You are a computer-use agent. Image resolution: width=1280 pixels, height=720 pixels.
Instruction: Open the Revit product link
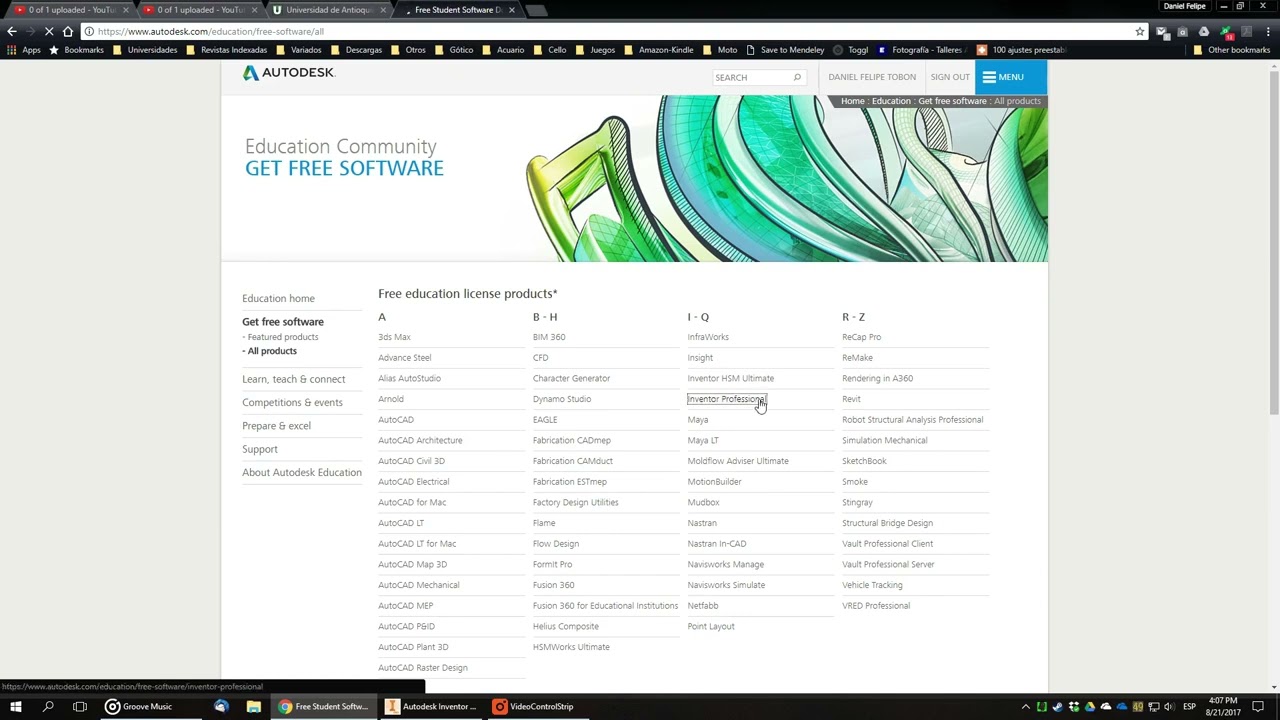point(851,399)
